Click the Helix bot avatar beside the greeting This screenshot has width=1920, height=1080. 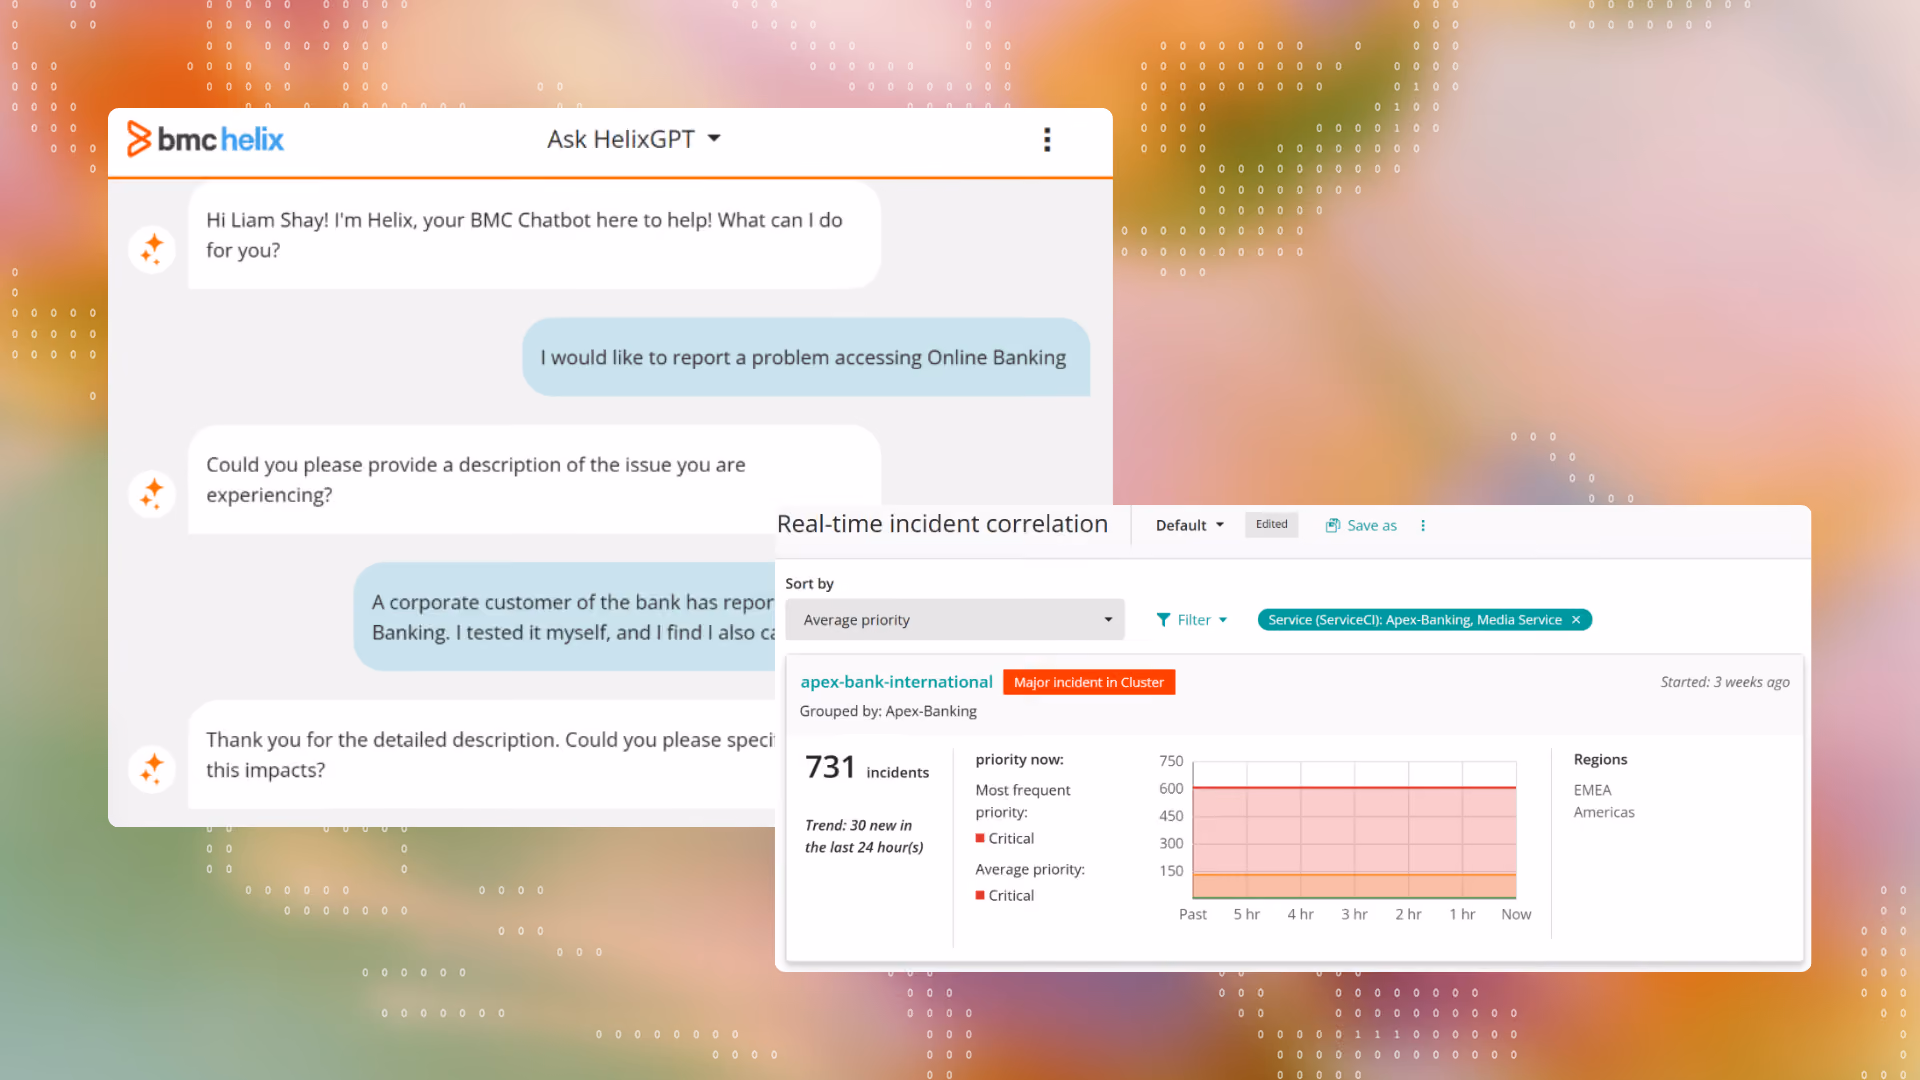(x=152, y=249)
